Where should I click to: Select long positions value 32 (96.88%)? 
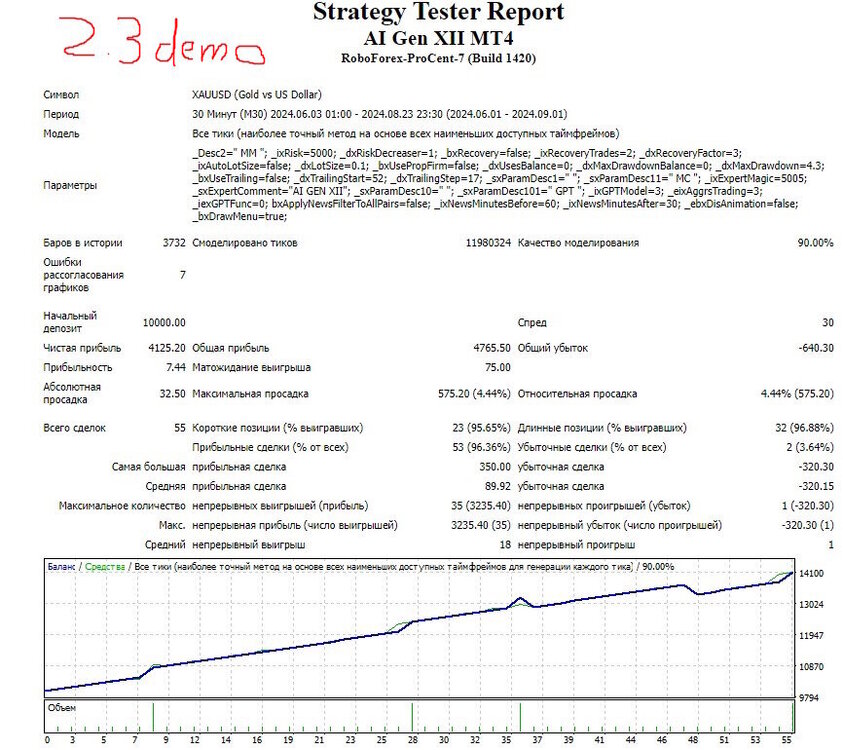pyautogui.click(x=804, y=428)
